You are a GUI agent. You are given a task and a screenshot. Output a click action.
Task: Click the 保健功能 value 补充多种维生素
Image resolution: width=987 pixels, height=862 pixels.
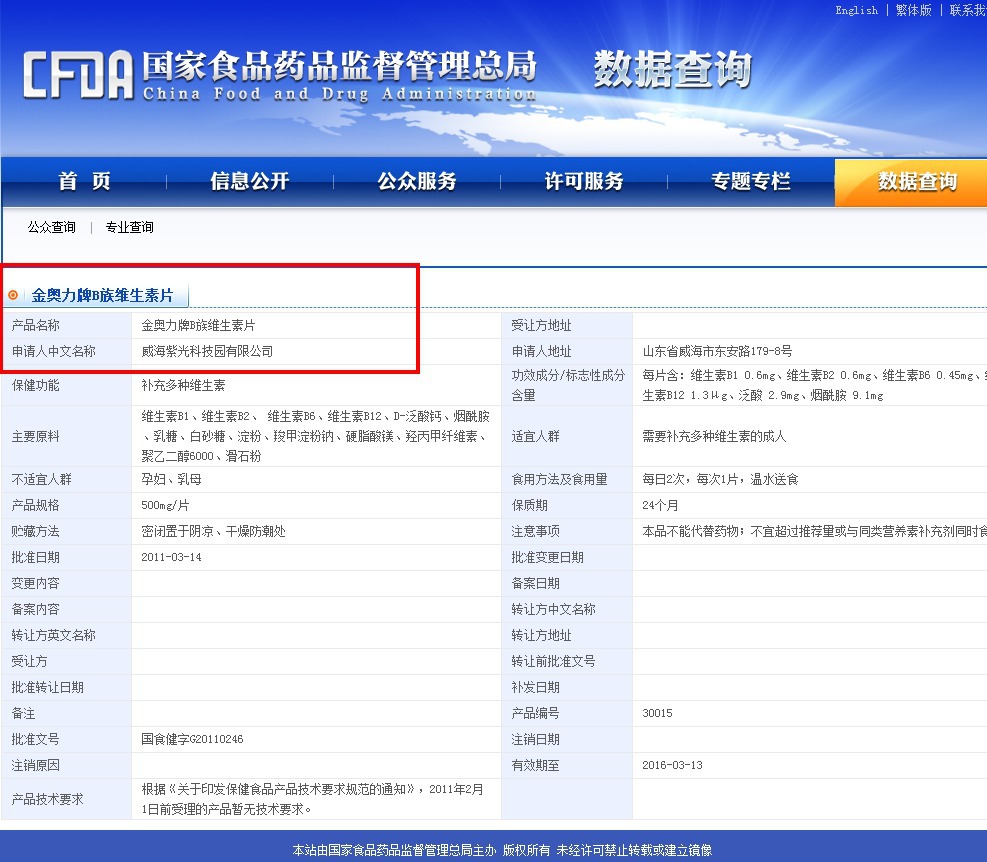point(183,385)
